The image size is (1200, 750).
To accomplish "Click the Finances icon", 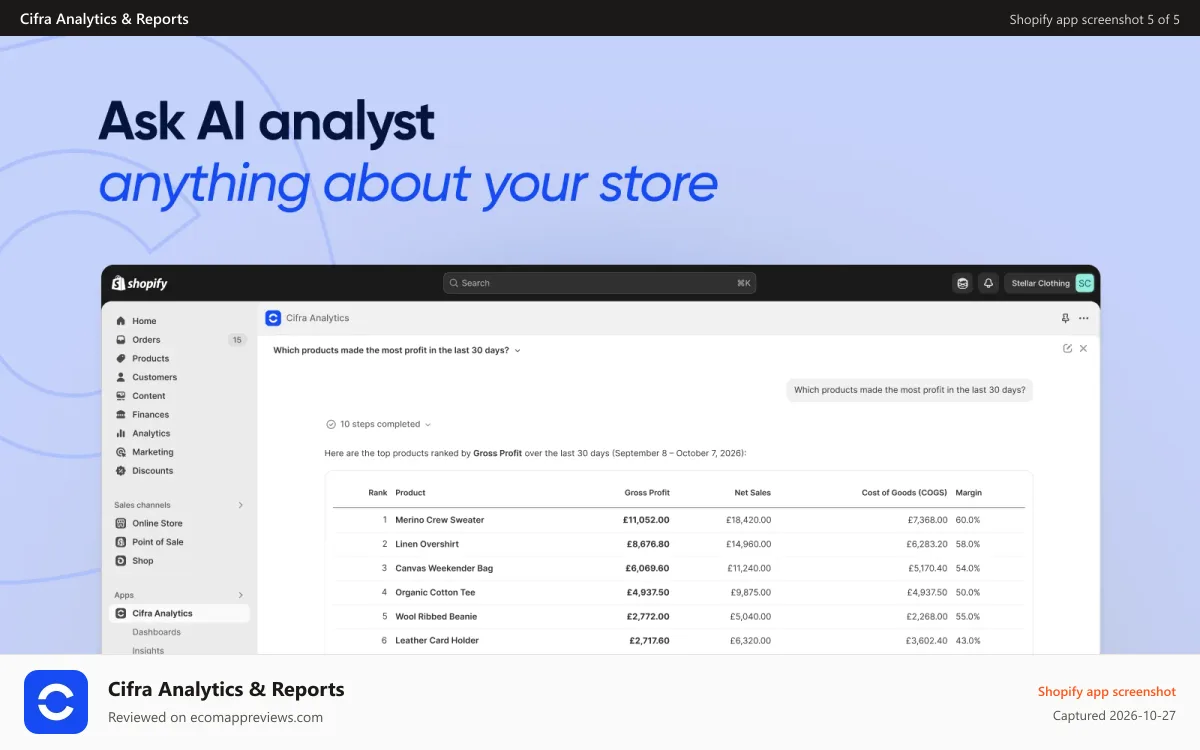I will coord(121,414).
